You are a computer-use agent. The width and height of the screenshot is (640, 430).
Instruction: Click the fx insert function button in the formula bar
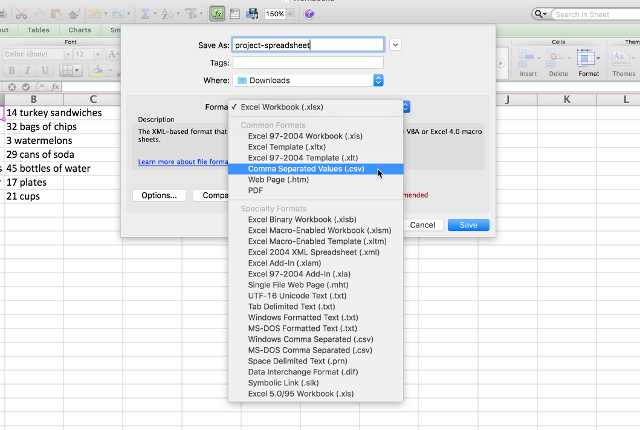(55, 86)
